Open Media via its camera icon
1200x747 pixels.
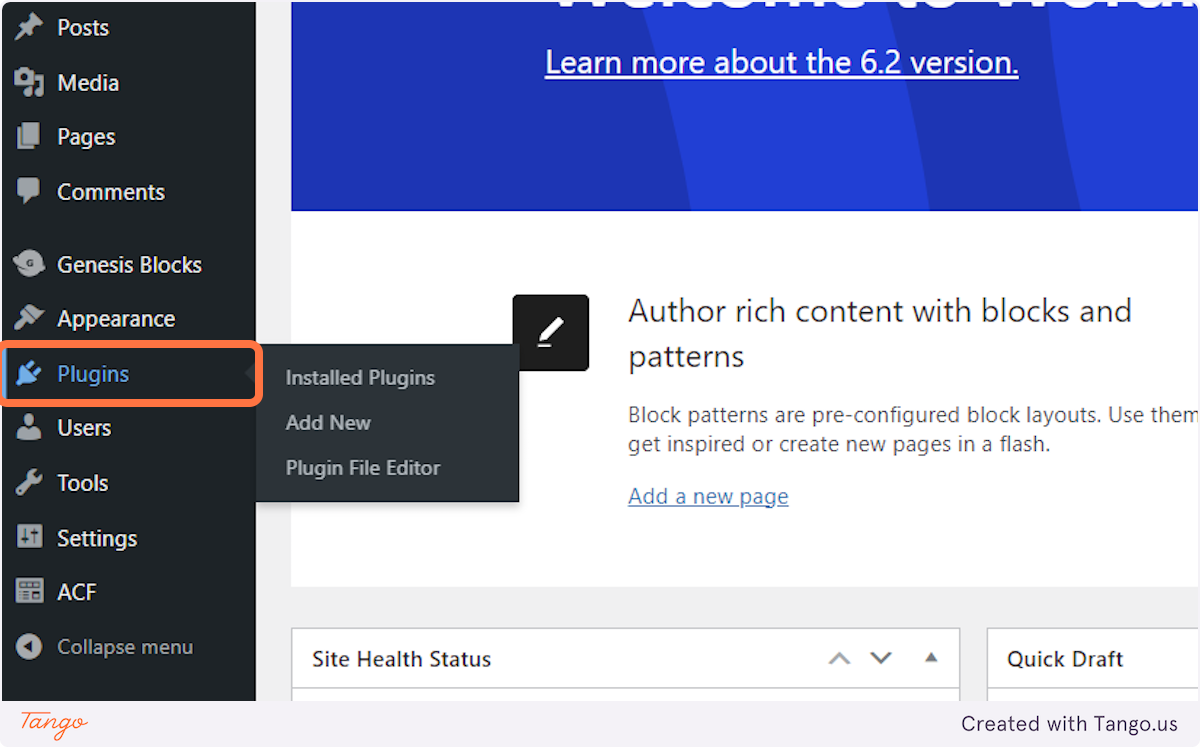27,82
